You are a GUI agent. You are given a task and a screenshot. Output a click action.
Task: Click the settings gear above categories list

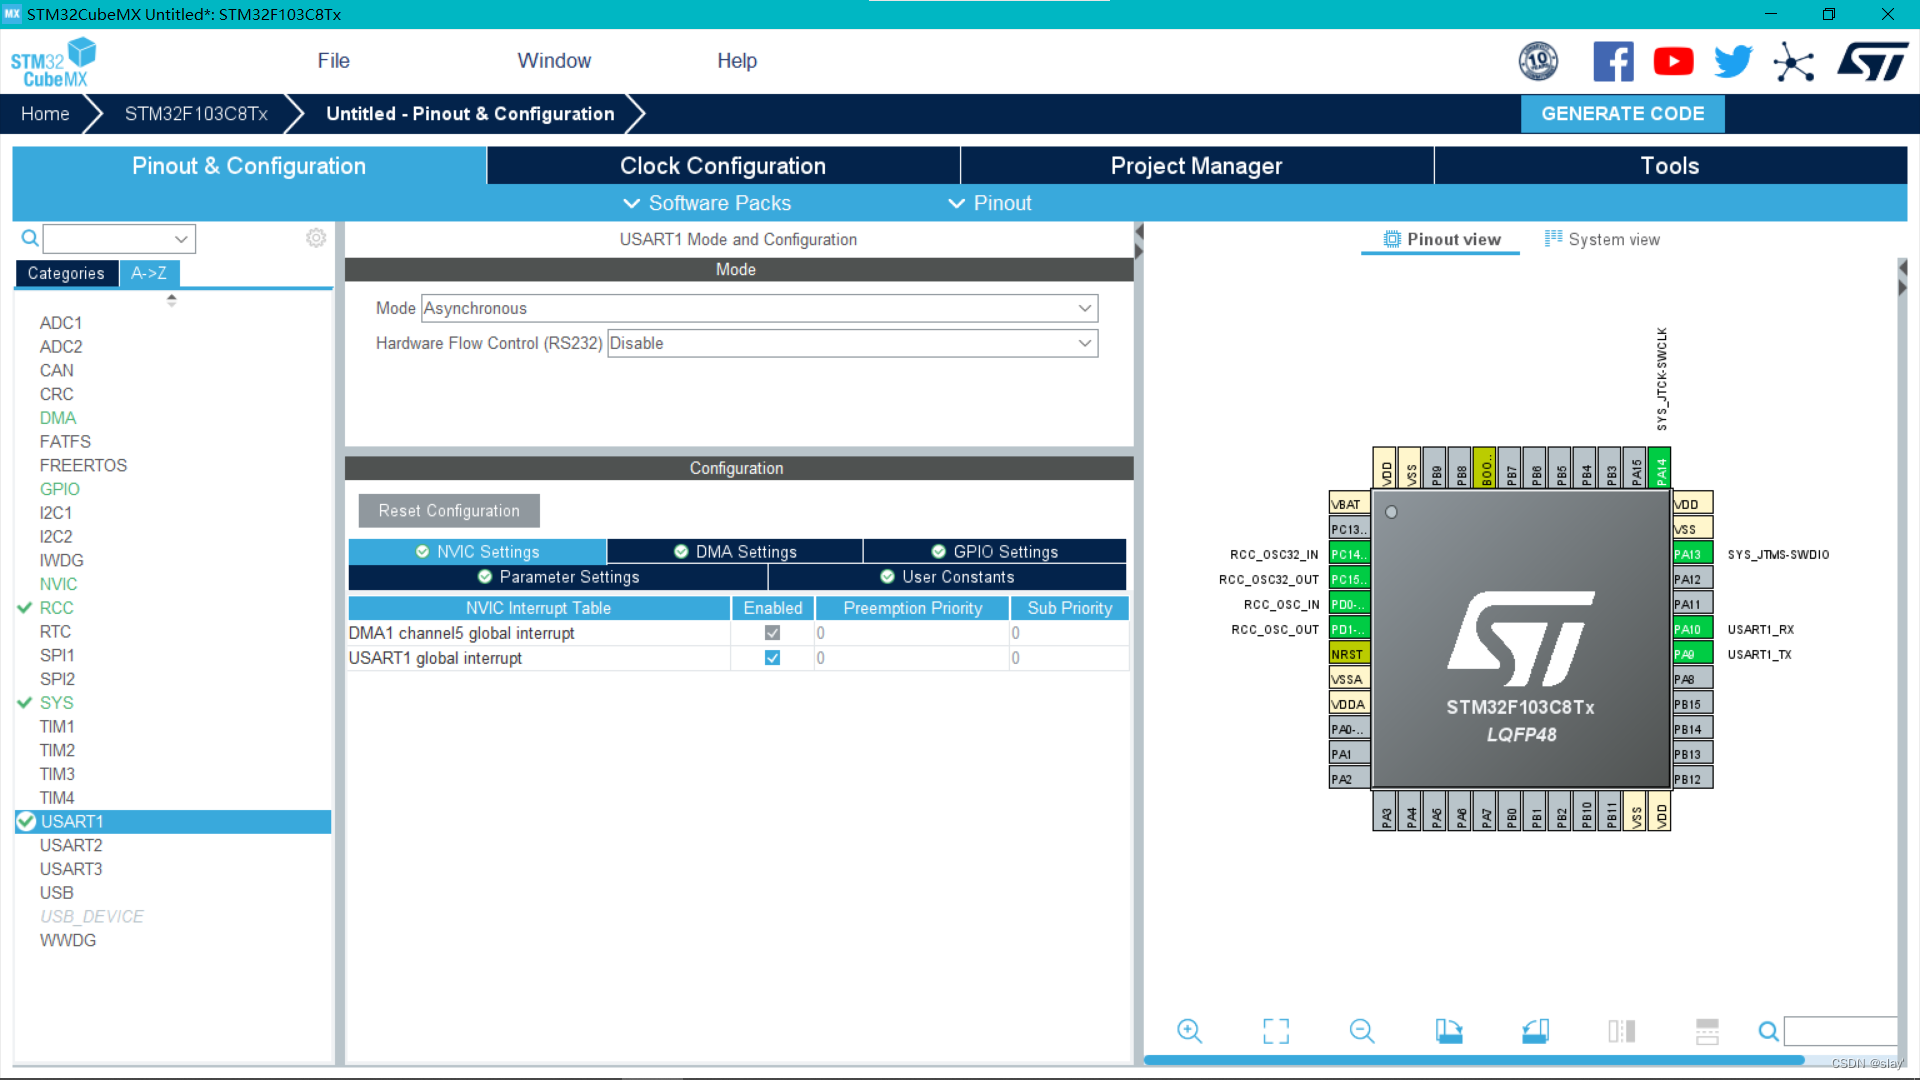316,238
